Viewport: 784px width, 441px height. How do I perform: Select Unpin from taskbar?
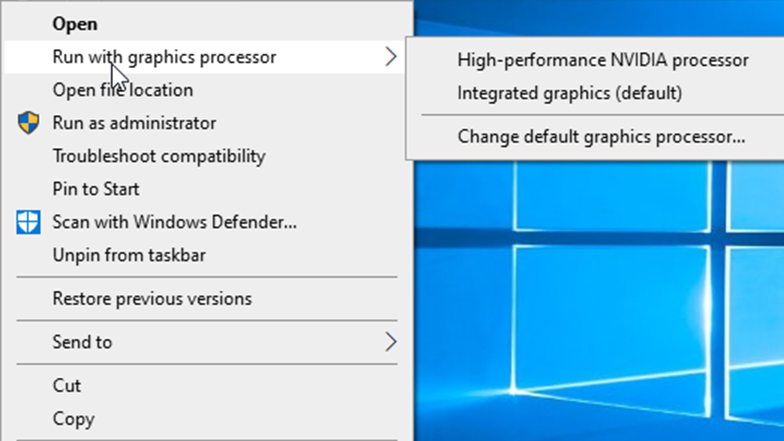pyautogui.click(x=129, y=255)
